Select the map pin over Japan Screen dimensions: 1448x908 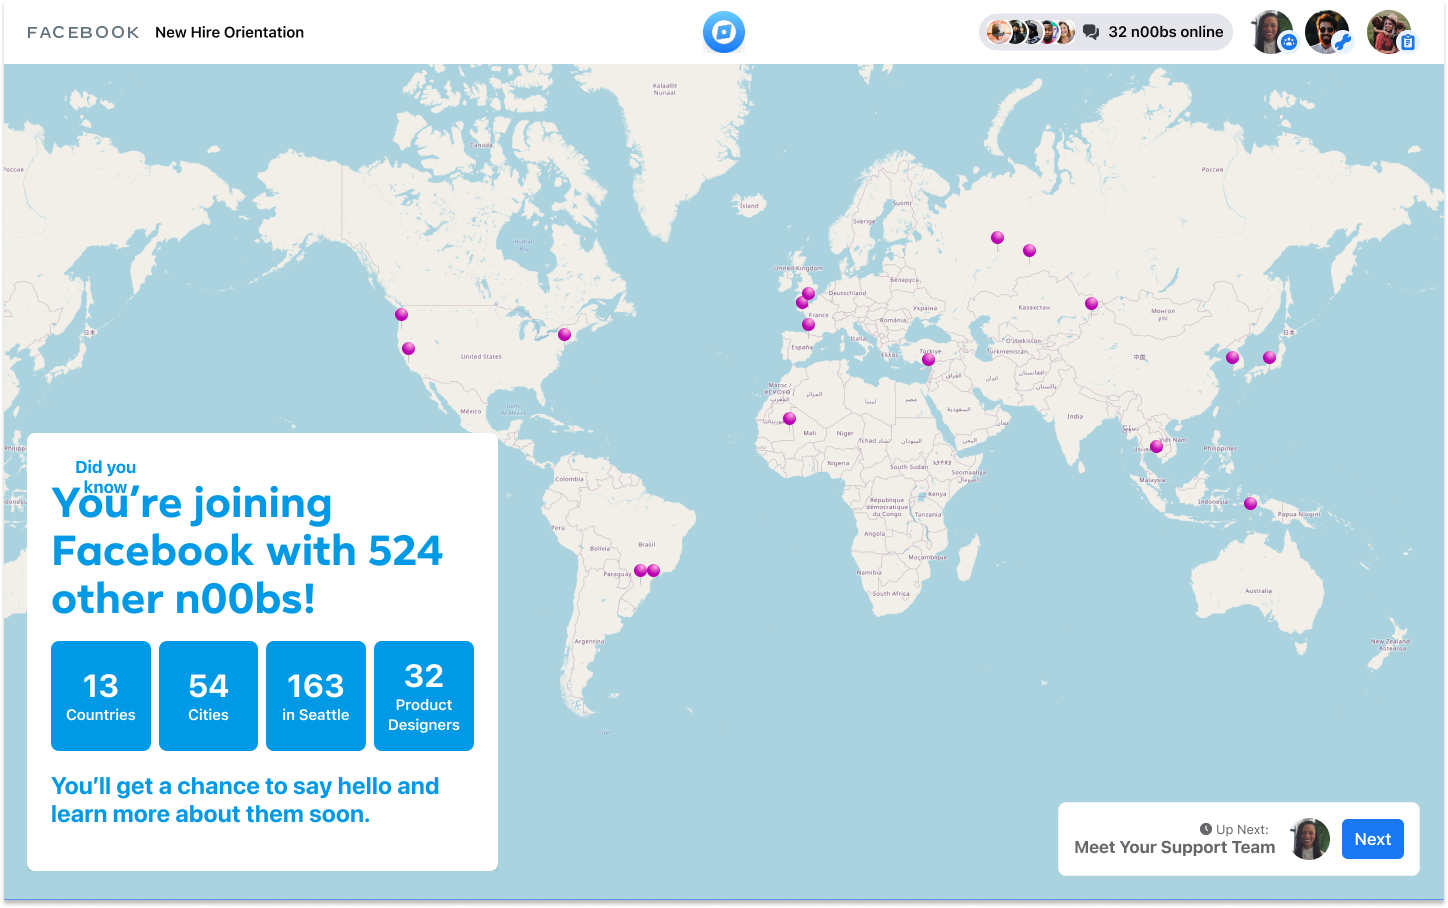tap(1270, 356)
